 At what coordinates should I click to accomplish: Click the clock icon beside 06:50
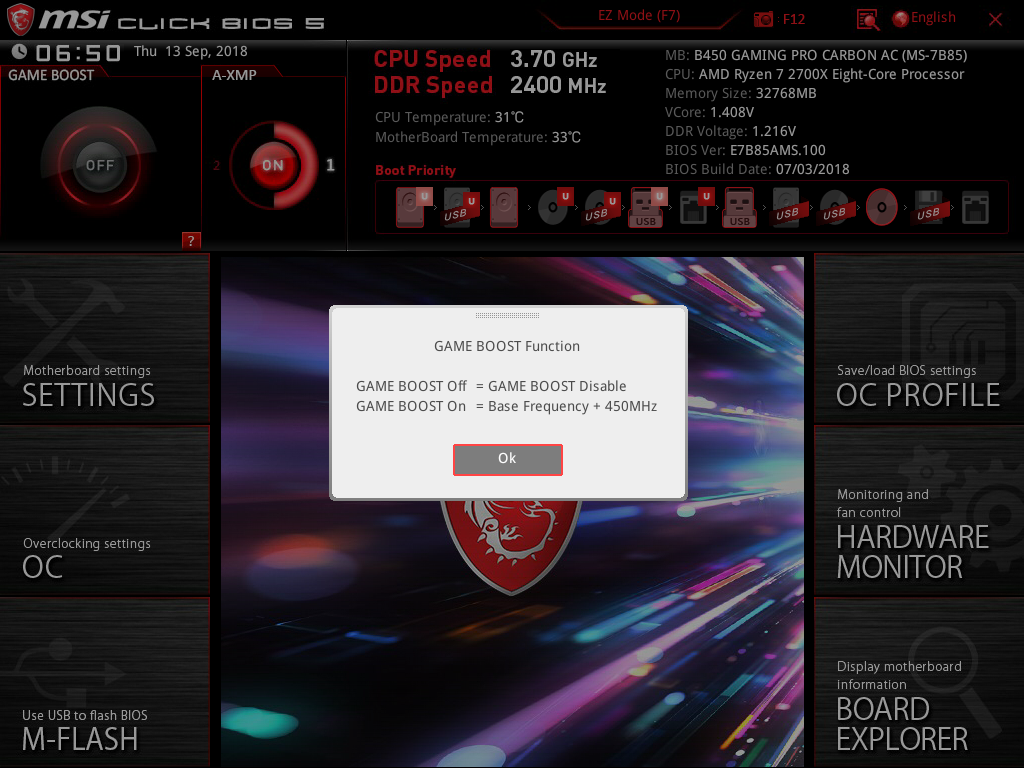19,52
